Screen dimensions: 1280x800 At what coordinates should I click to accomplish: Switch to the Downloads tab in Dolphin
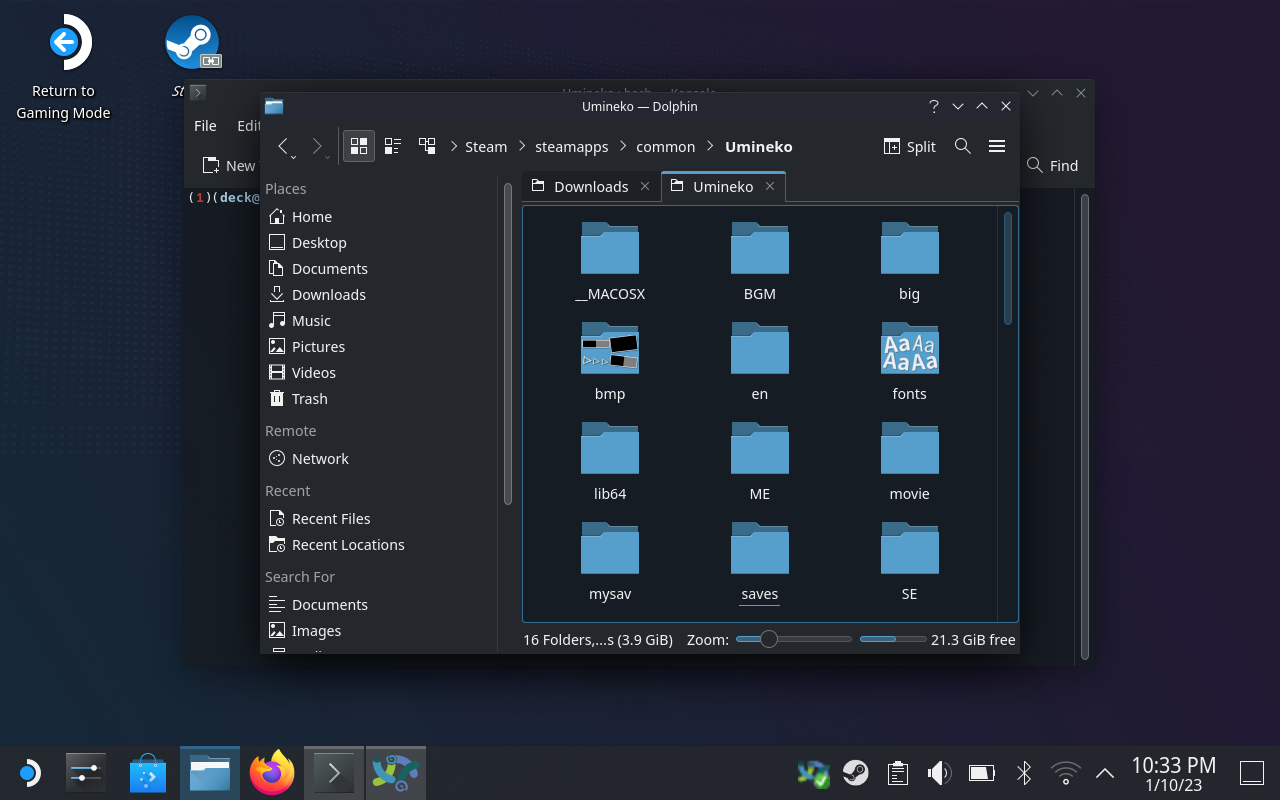(x=591, y=187)
